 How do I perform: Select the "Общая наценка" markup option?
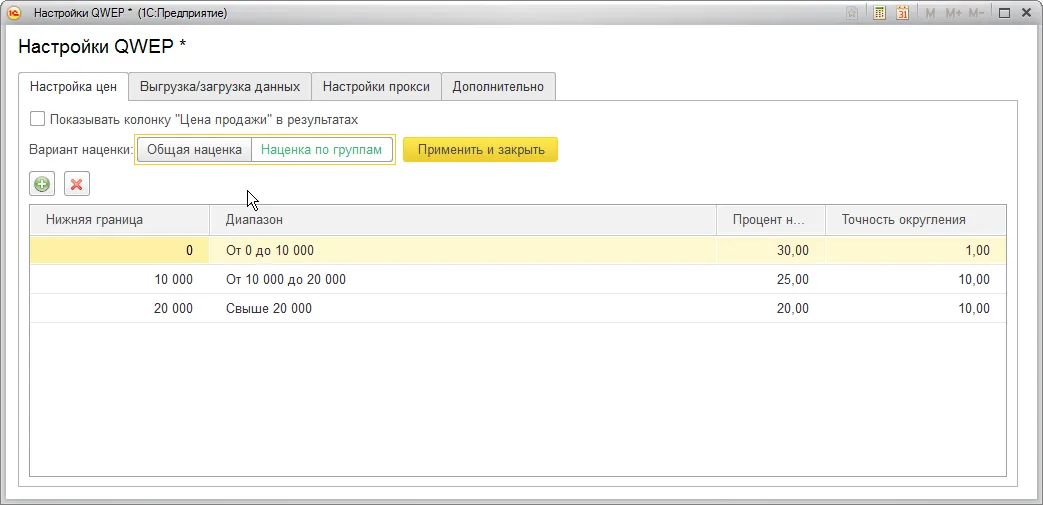click(x=194, y=150)
